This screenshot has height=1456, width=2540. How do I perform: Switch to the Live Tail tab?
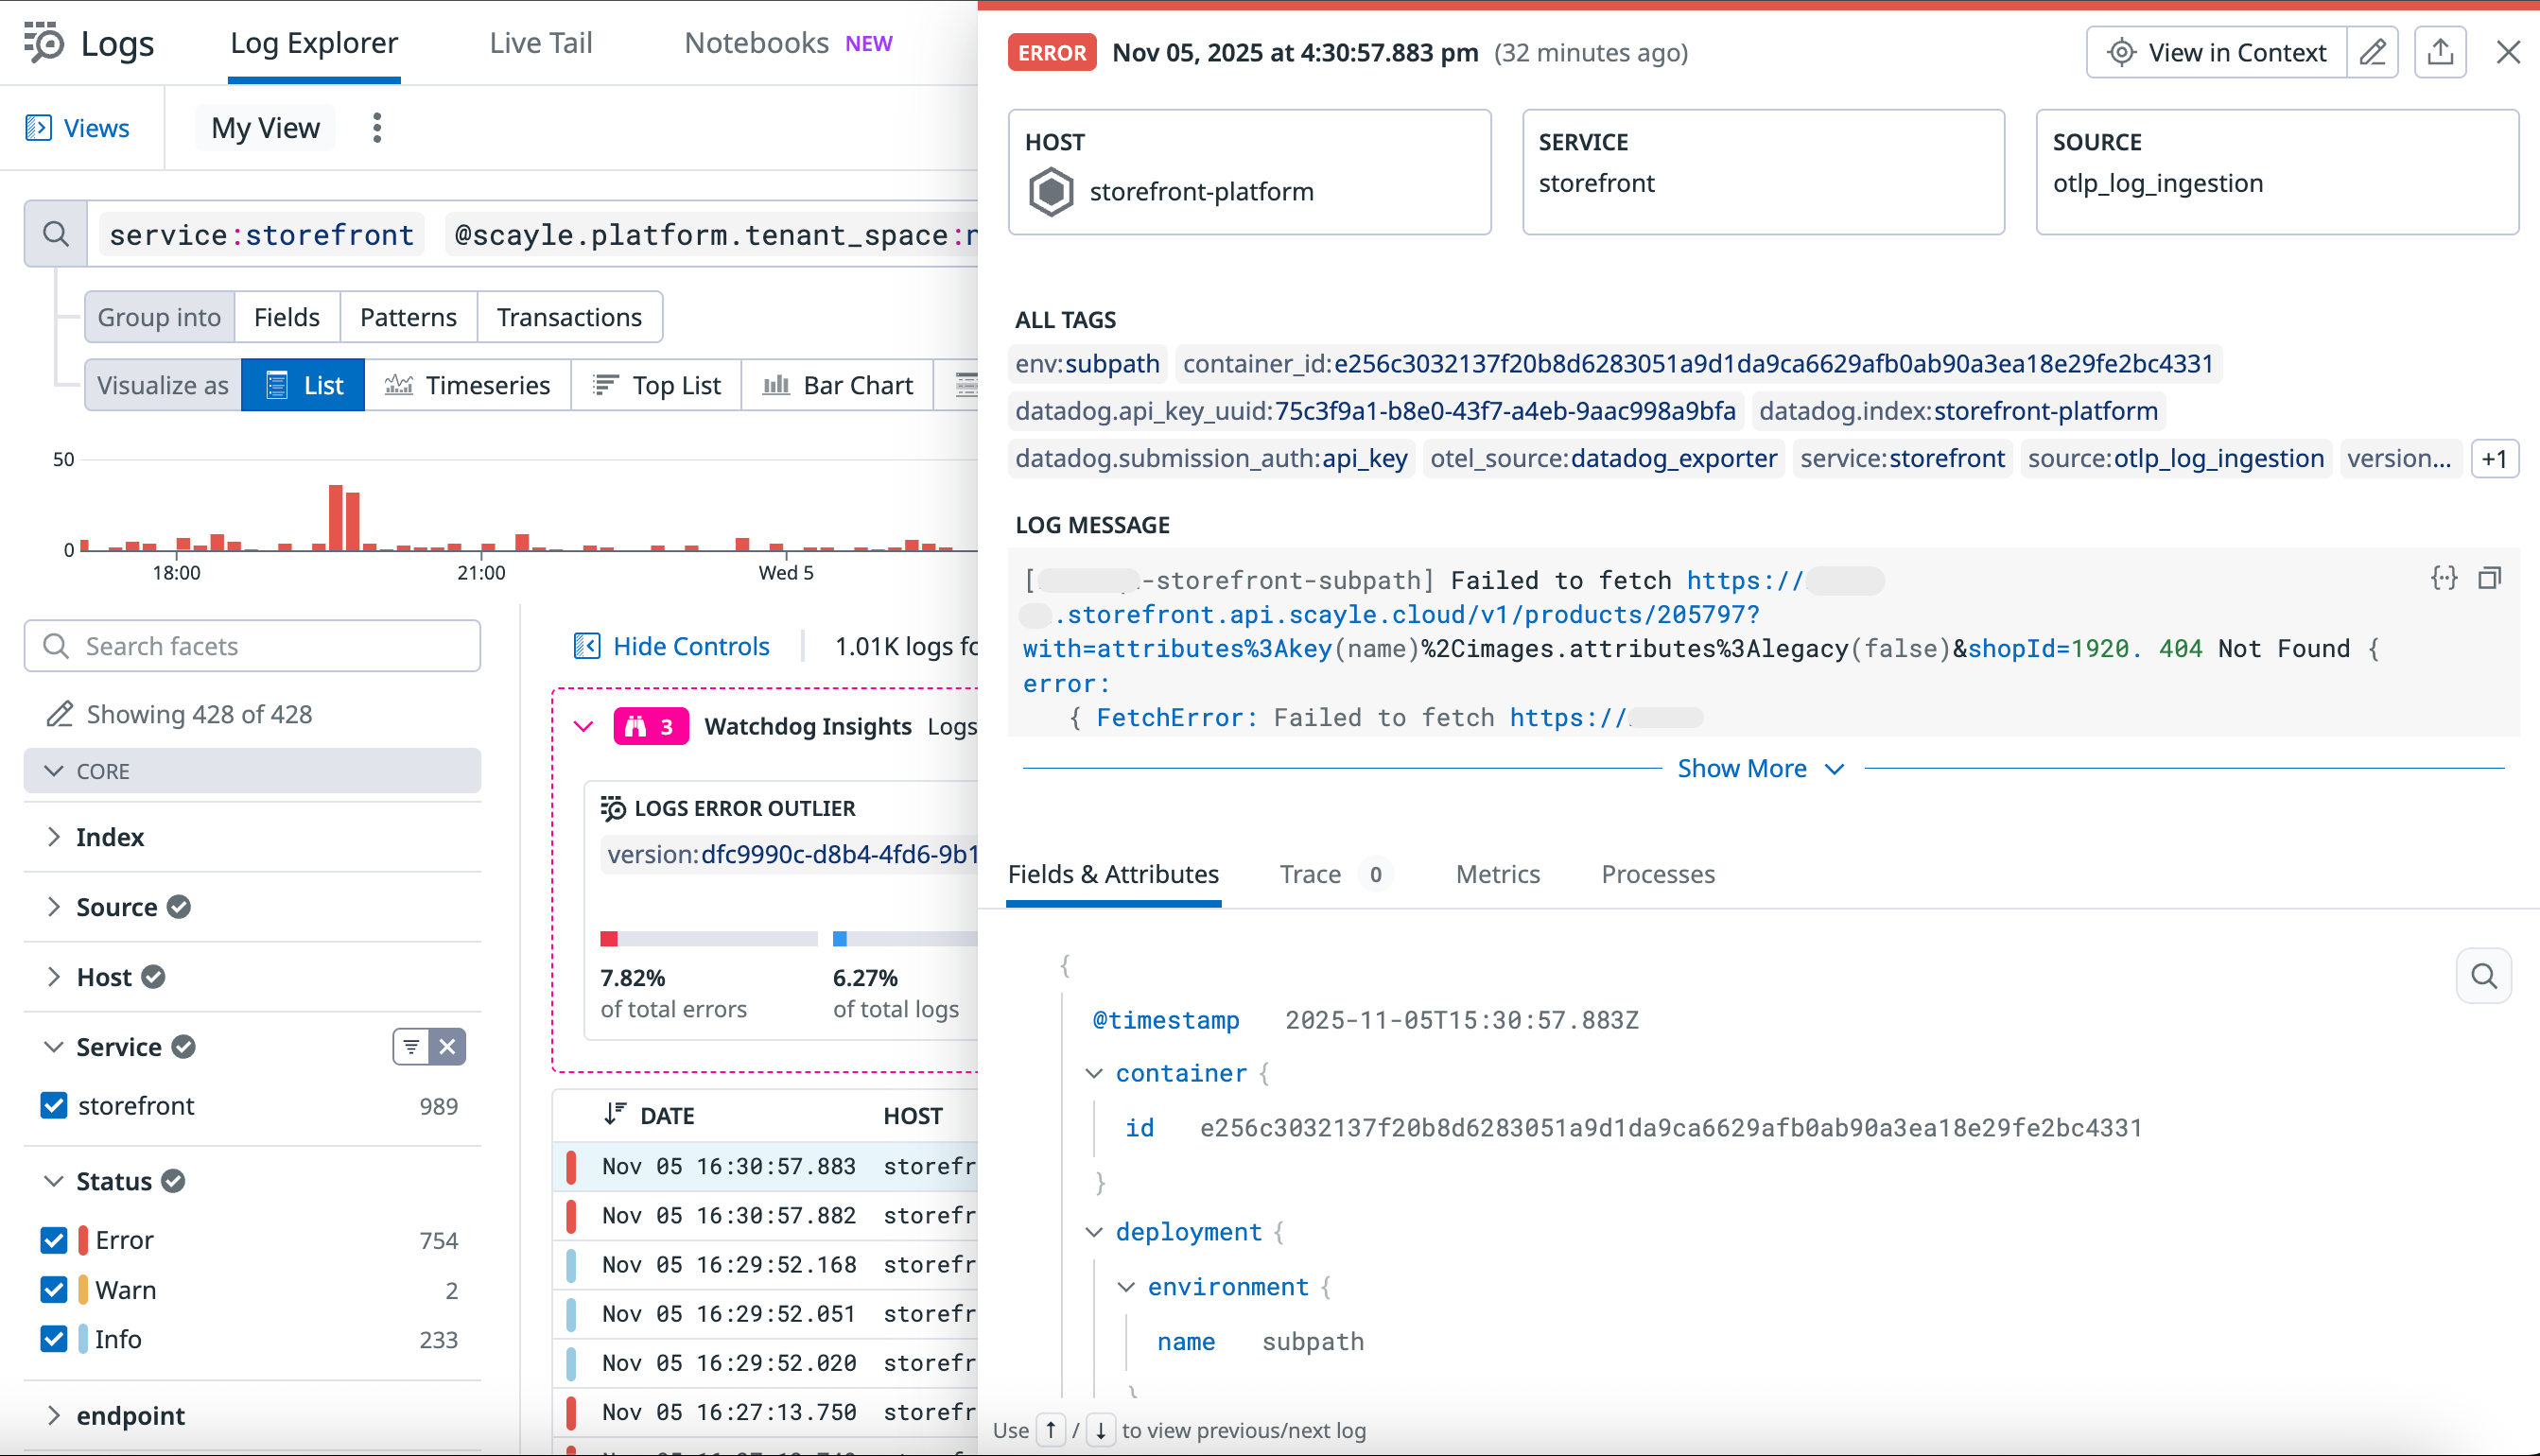coord(540,43)
